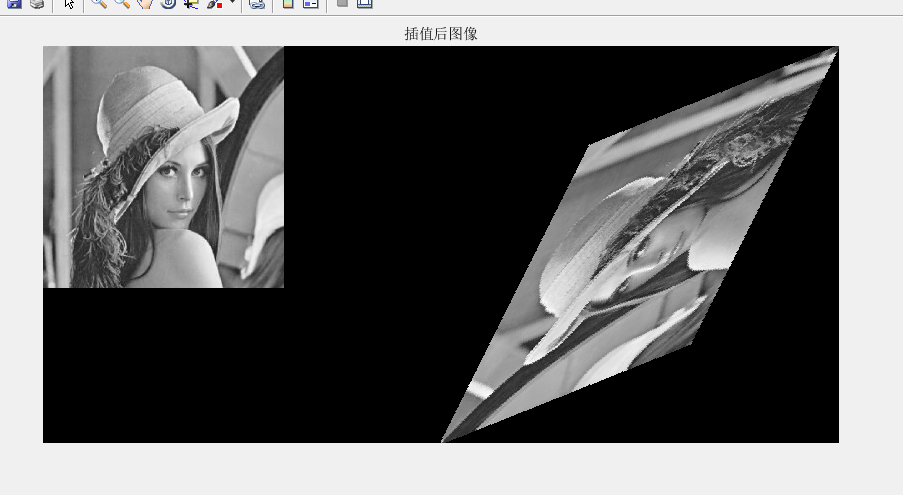
Task: Click the plot title 插值后图像
Action: (x=441, y=34)
